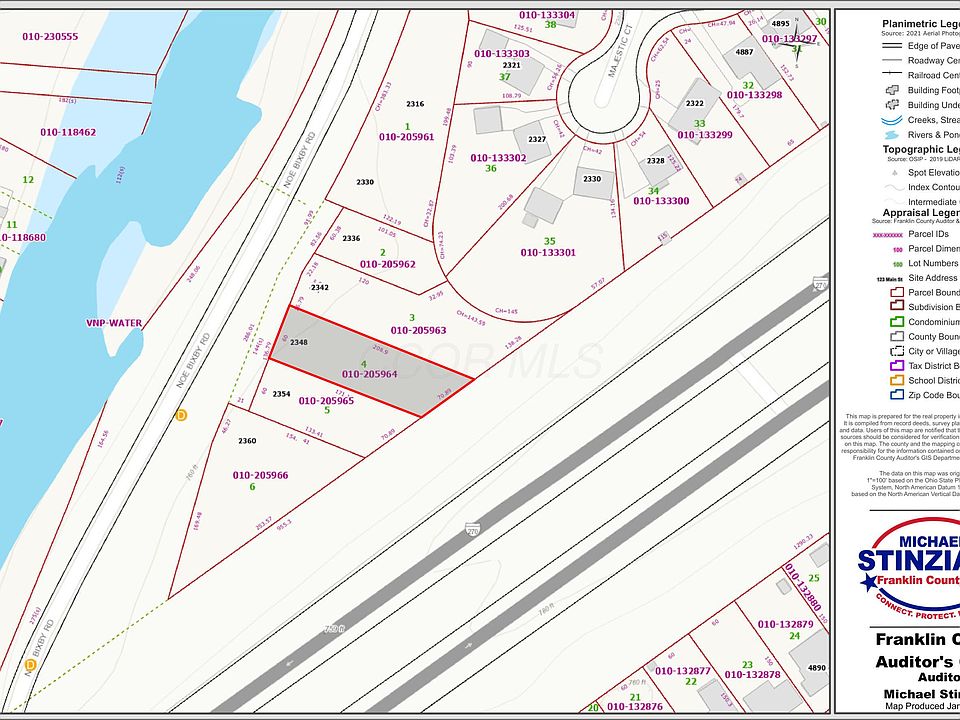Click the 2321 building address label
This screenshot has width=960, height=720.
(511, 65)
